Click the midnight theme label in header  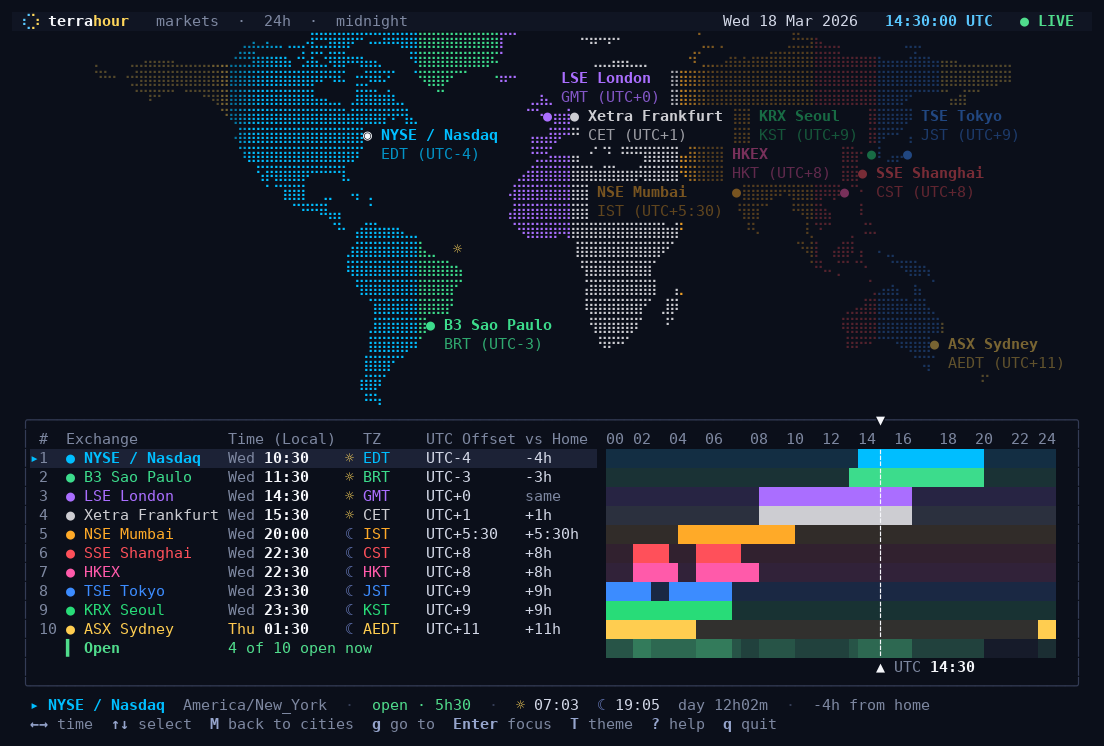372,21
